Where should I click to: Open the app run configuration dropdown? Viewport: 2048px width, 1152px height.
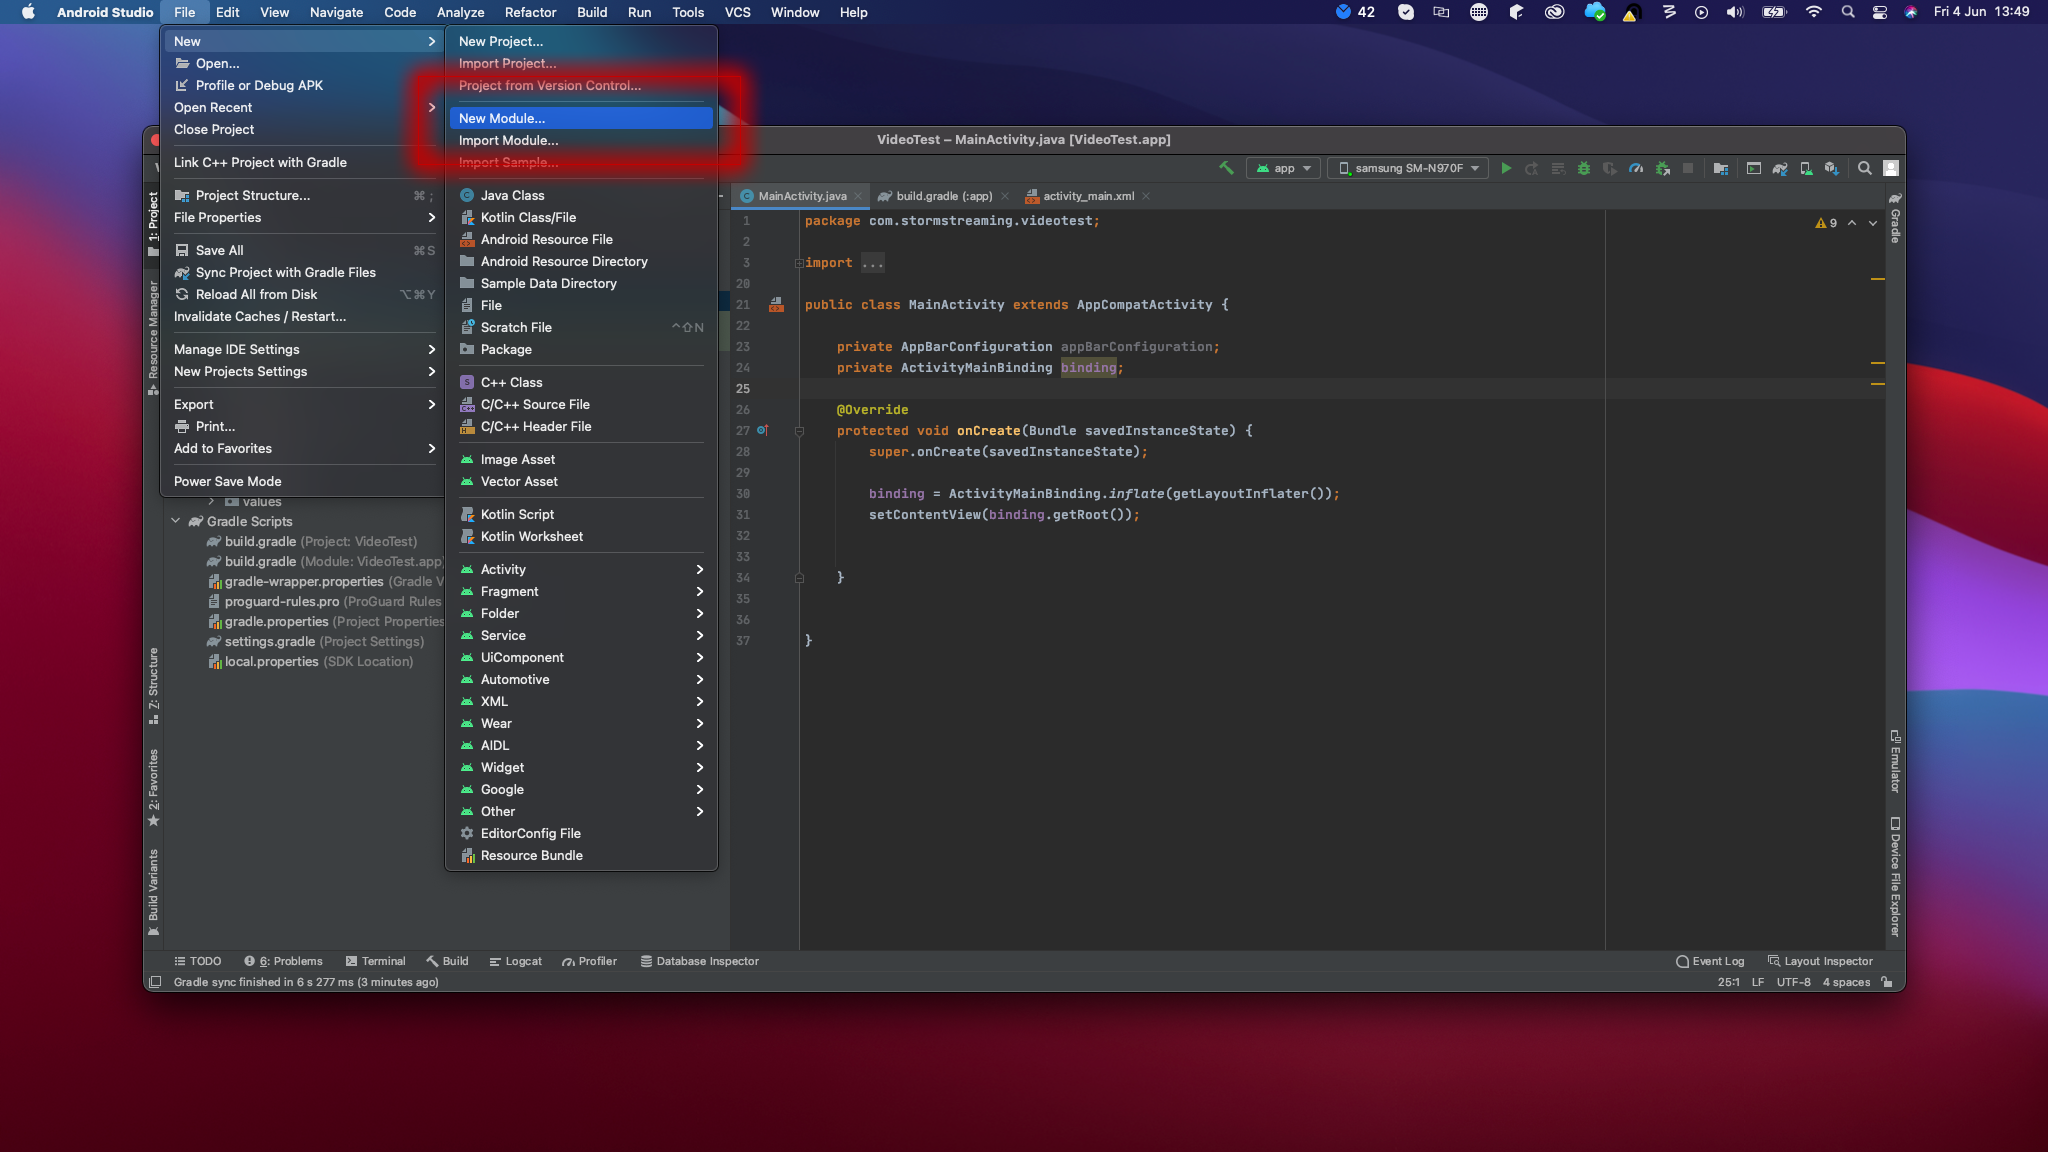(x=1283, y=168)
